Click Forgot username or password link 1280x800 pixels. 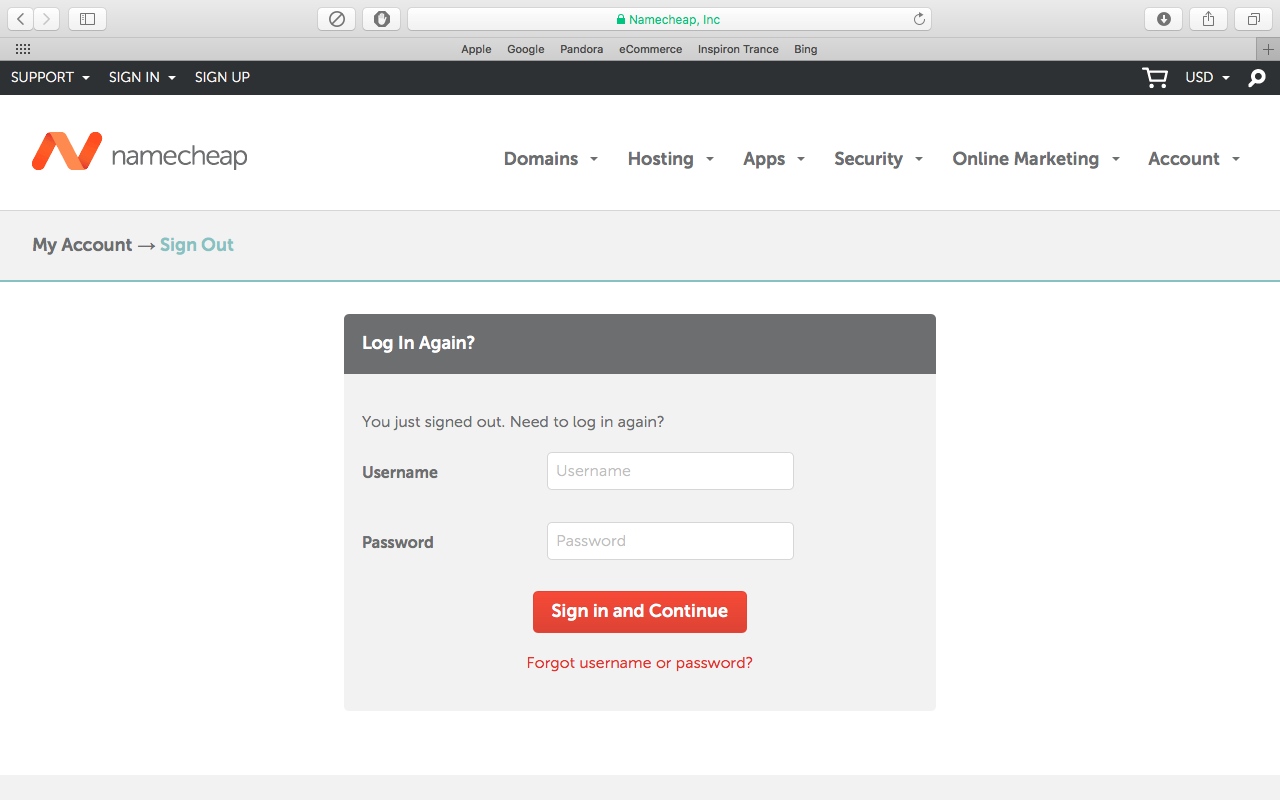click(x=640, y=663)
